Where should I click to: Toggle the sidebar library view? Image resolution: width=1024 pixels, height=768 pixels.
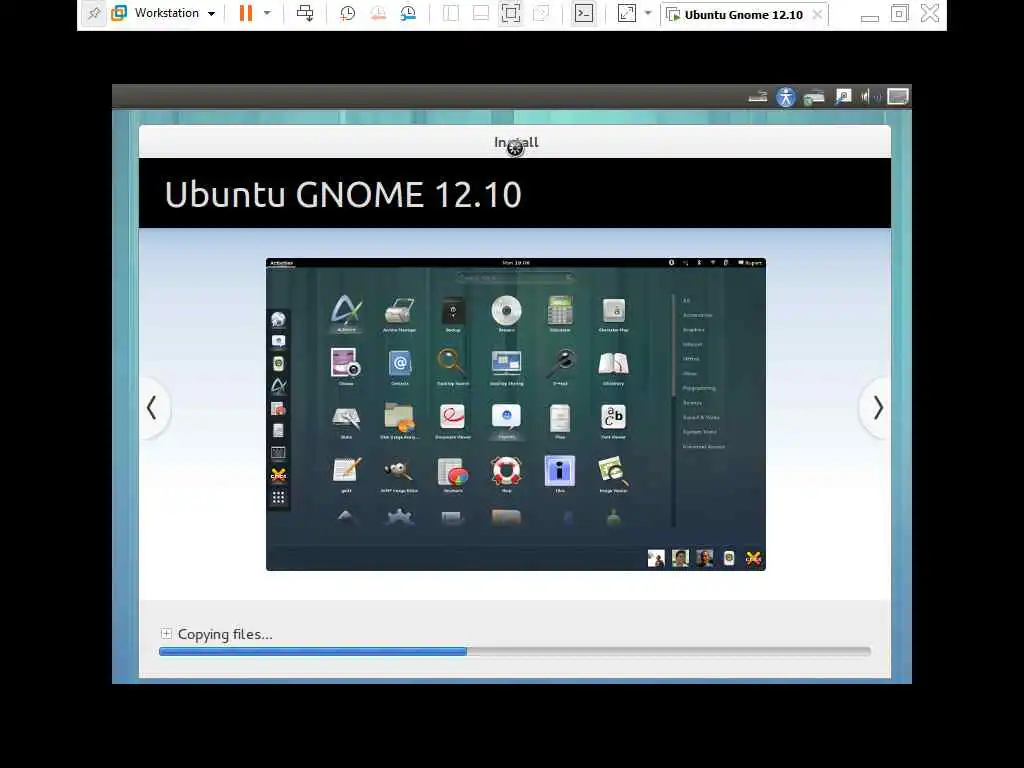(x=451, y=13)
